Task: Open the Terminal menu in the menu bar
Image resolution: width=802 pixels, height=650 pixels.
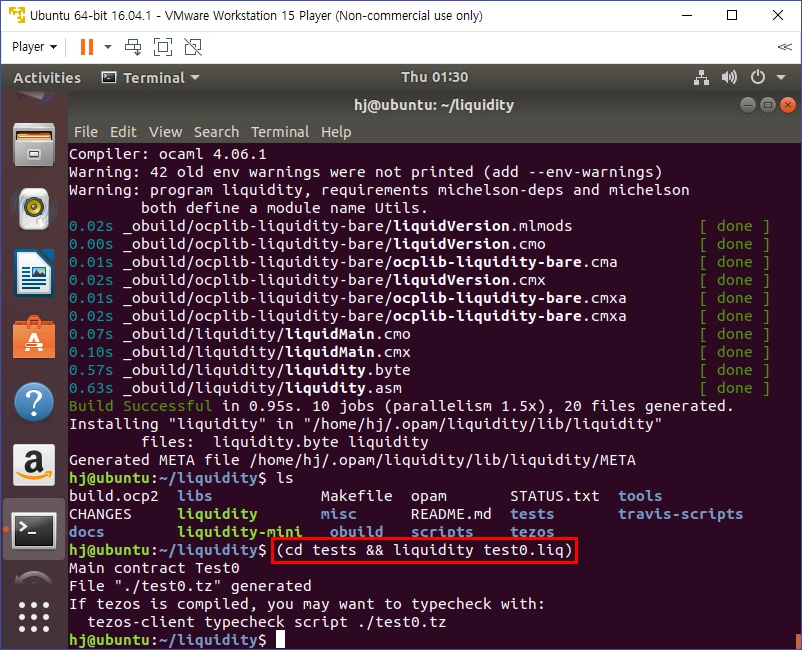Action: click(280, 132)
